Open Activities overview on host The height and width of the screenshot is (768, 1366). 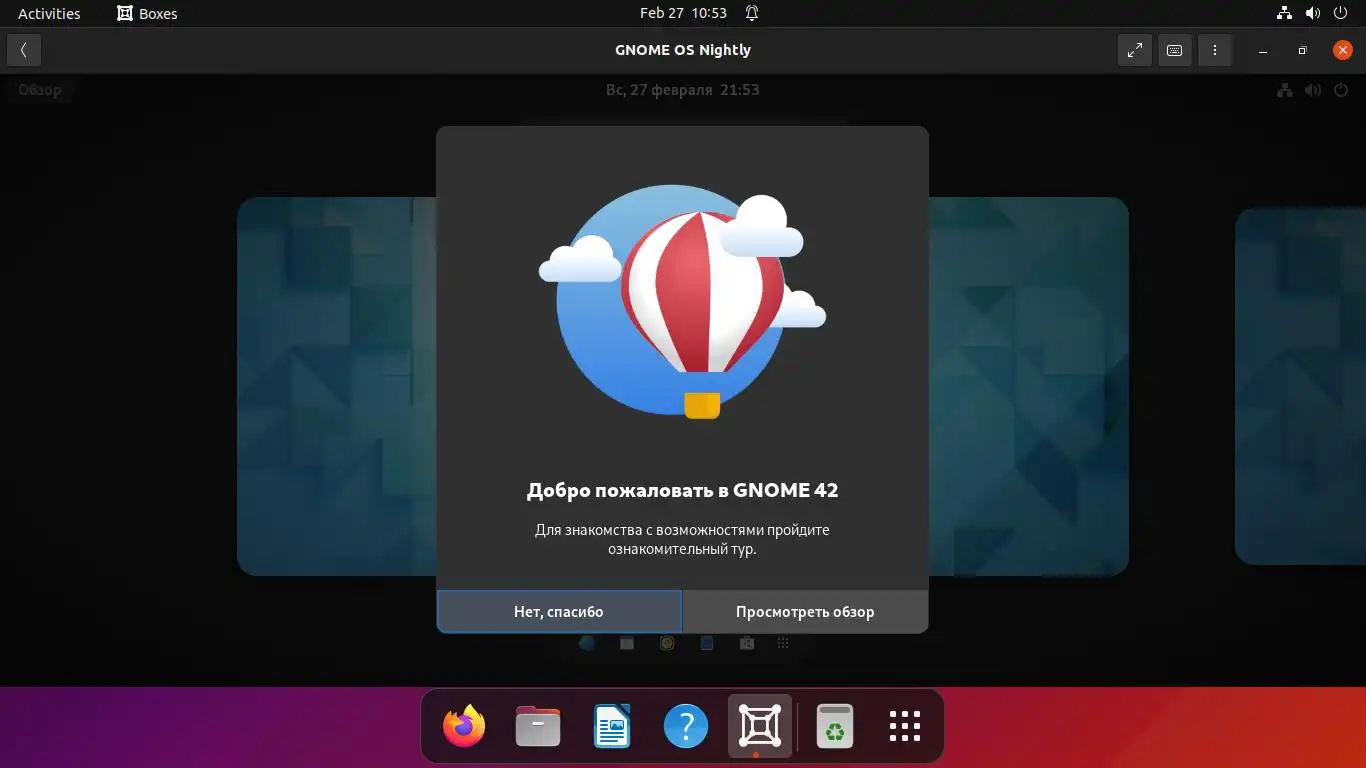click(49, 13)
